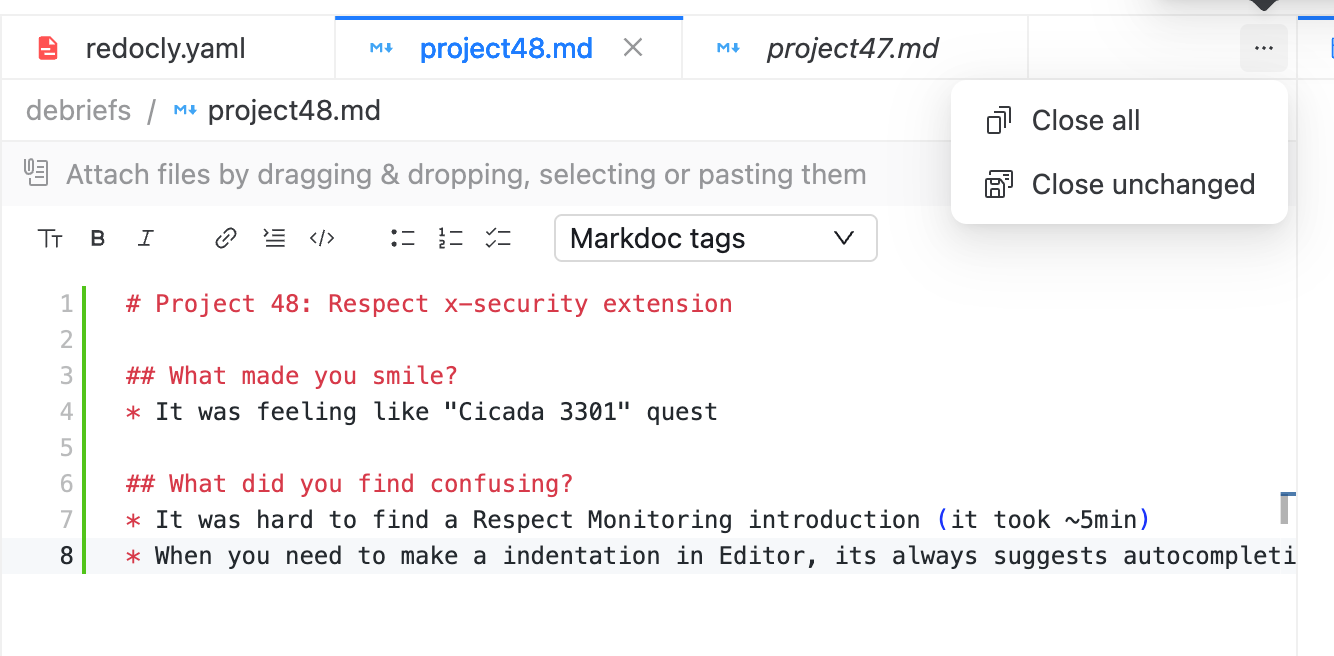Close the project48.md tab
The width and height of the screenshot is (1334, 656).
coord(632,47)
